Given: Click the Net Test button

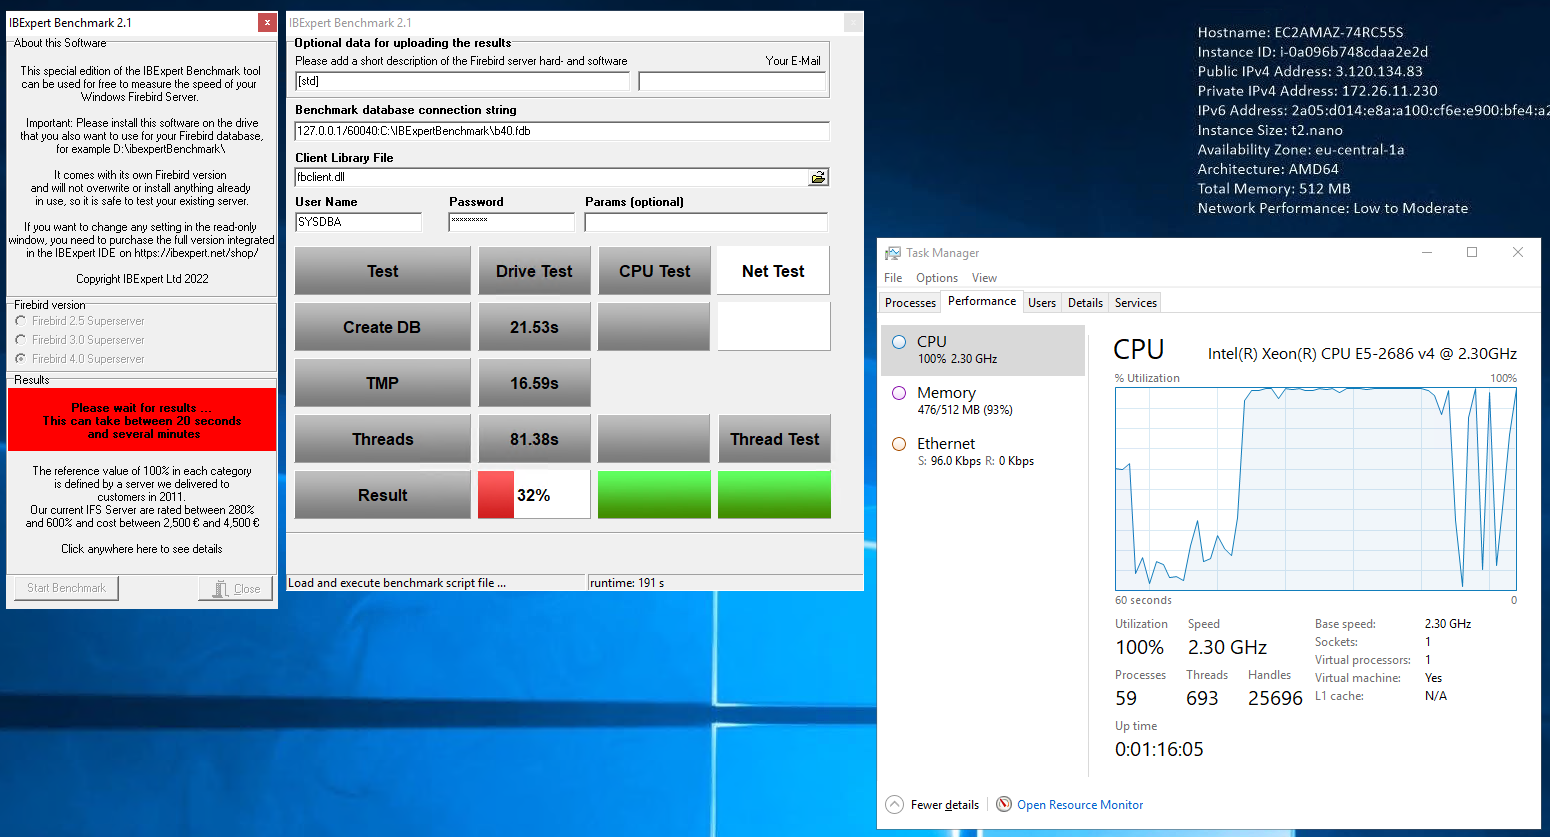Looking at the screenshot, I should 773,271.
